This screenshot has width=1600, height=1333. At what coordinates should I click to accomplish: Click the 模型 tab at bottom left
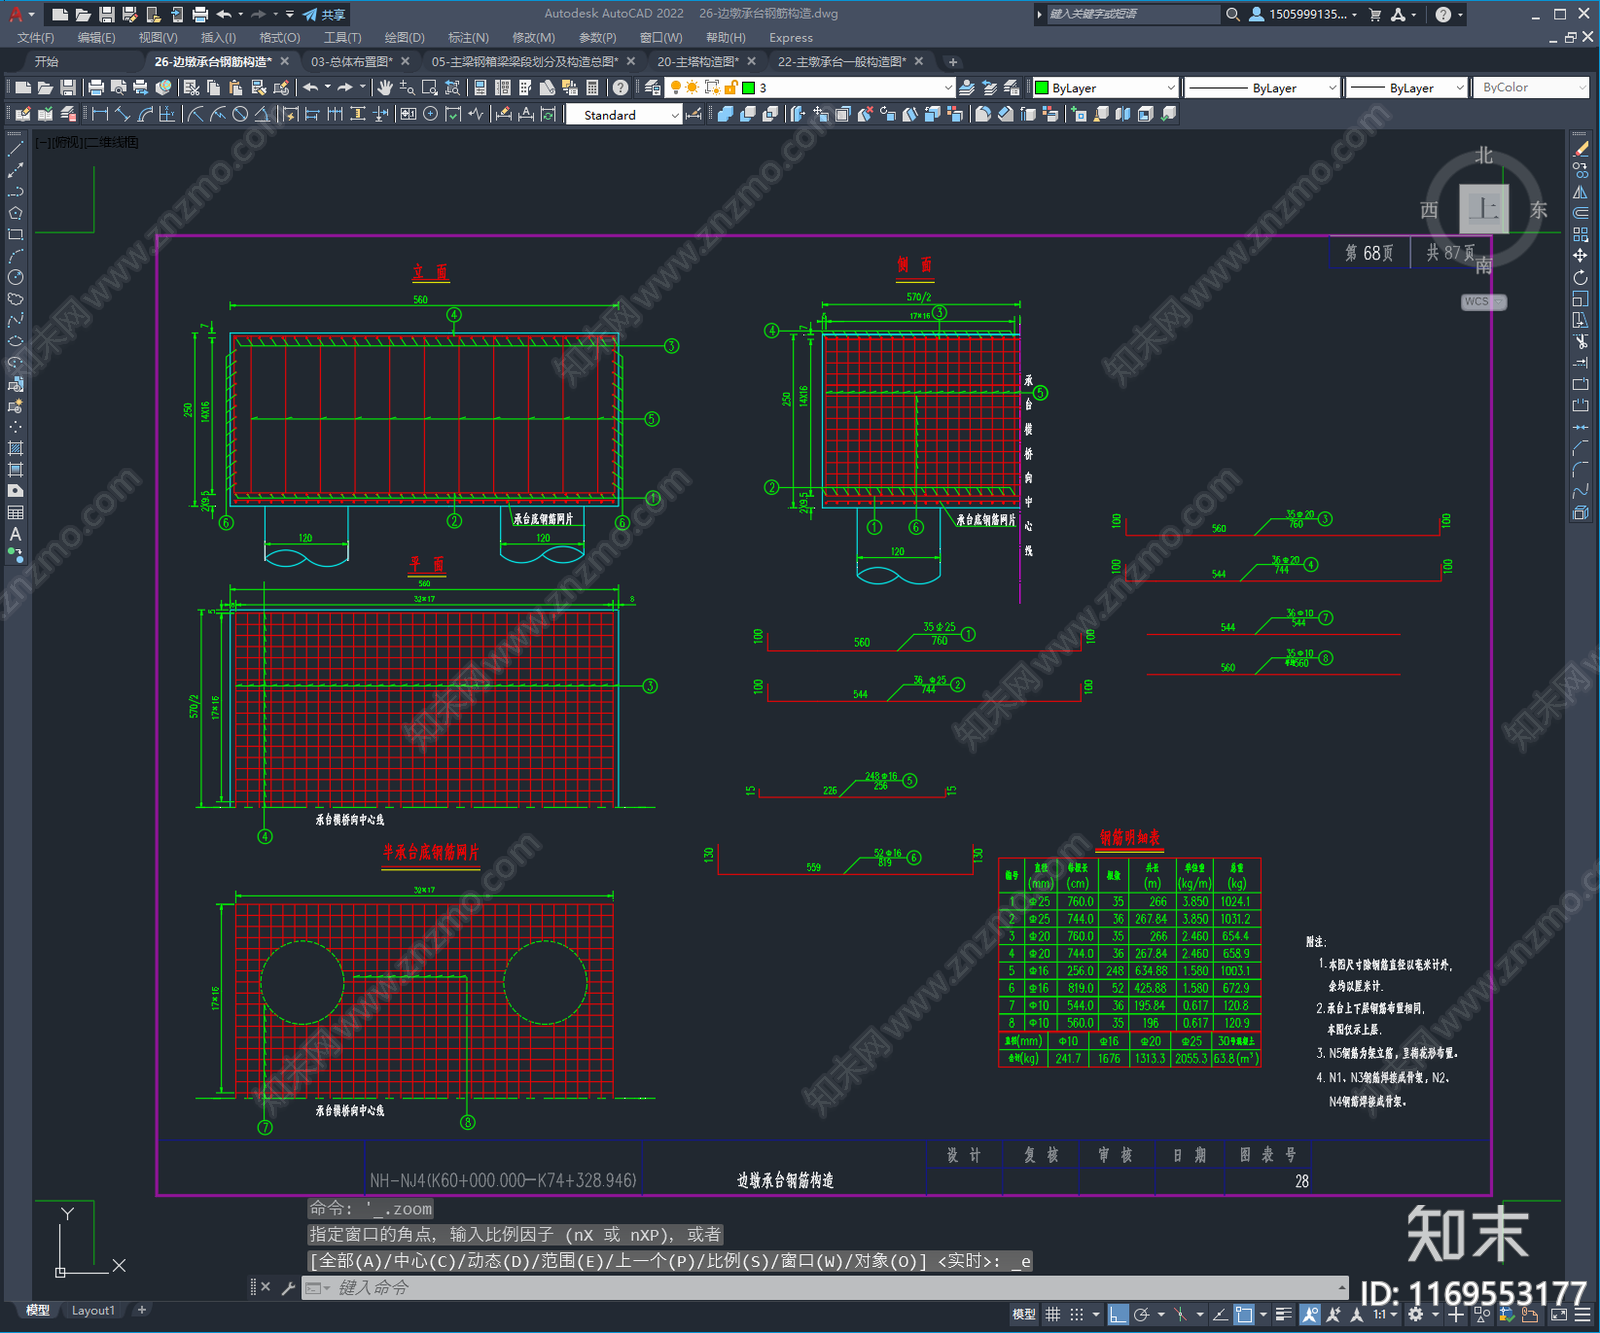[x=38, y=1310]
